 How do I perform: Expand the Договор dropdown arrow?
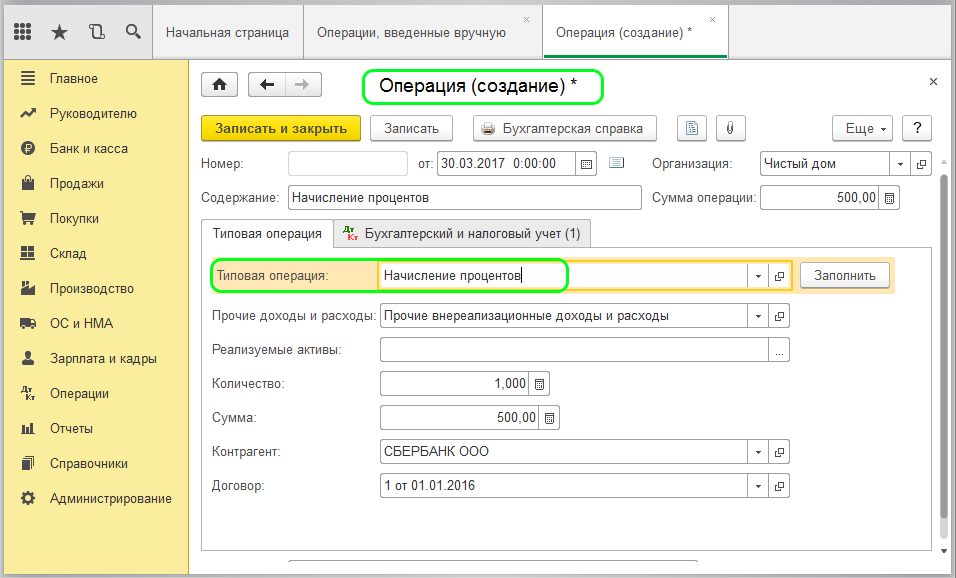click(x=758, y=487)
